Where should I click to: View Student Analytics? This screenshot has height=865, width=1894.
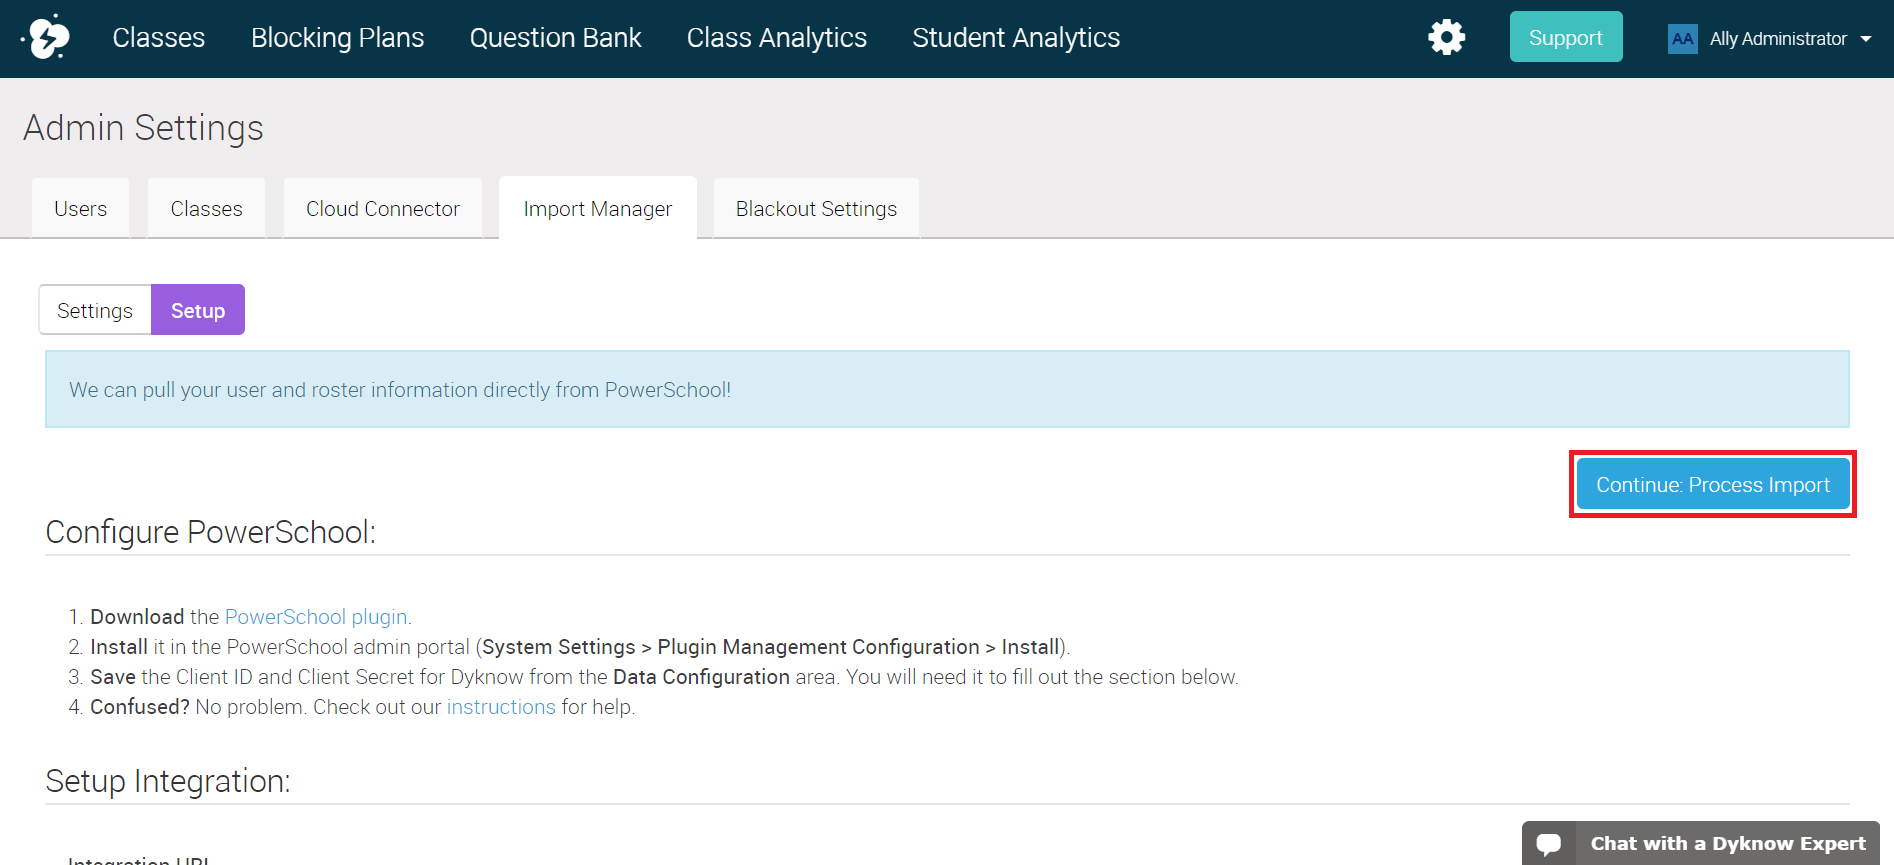click(x=1016, y=38)
